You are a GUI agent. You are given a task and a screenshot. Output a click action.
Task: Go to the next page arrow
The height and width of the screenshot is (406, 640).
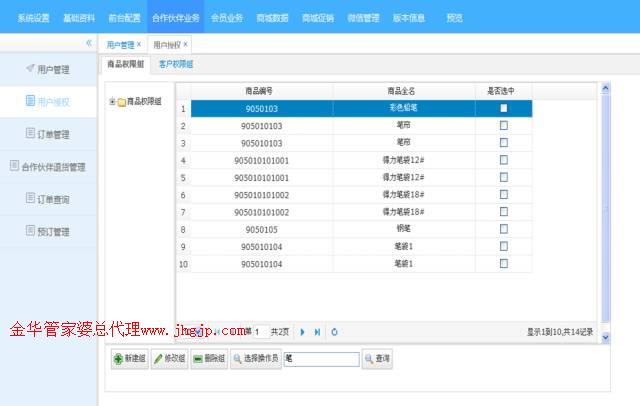[302, 332]
